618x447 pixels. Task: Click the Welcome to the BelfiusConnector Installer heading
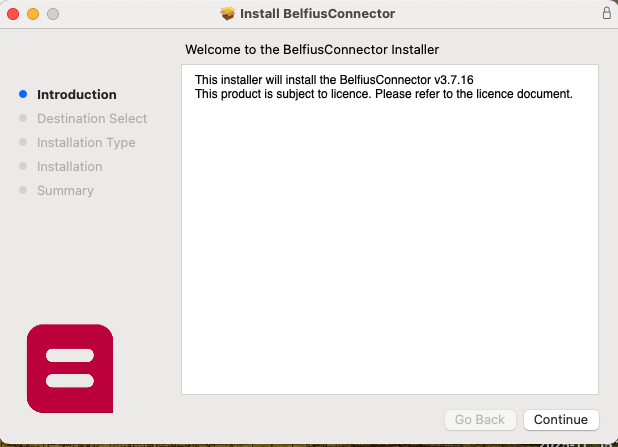pyautogui.click(x=312, y=48)
